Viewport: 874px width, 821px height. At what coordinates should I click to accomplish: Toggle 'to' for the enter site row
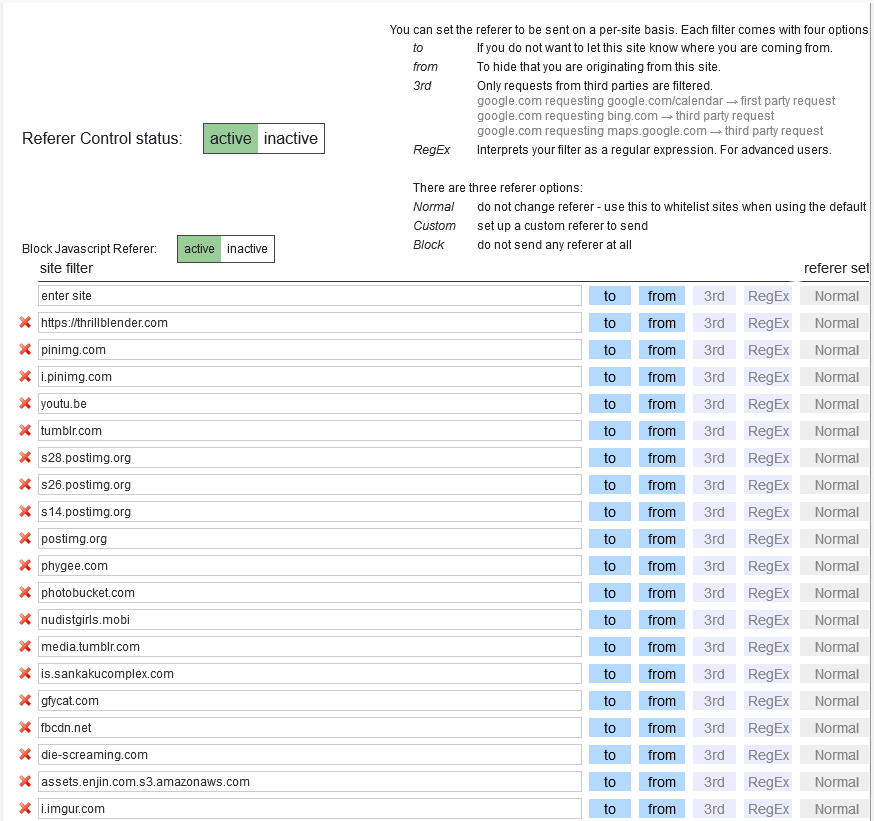point(610,296)
